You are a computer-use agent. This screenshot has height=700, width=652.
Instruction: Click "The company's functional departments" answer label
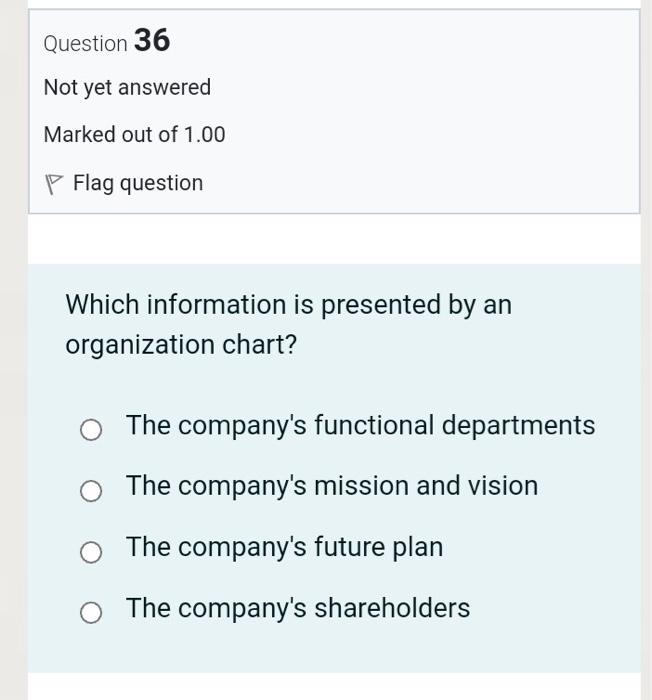[360, 426]
